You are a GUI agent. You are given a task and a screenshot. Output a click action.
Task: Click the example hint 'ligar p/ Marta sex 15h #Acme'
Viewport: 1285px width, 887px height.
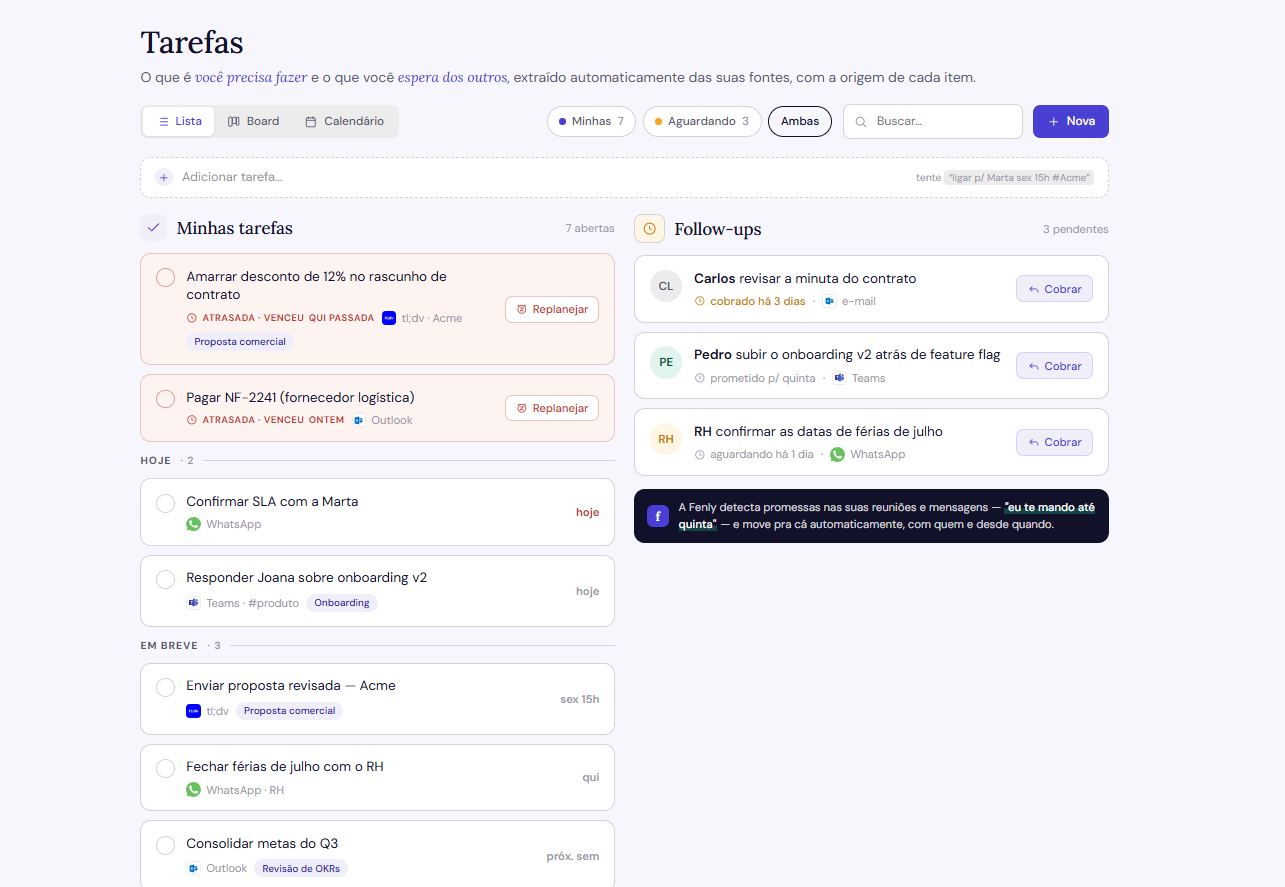pos(1019,177)
